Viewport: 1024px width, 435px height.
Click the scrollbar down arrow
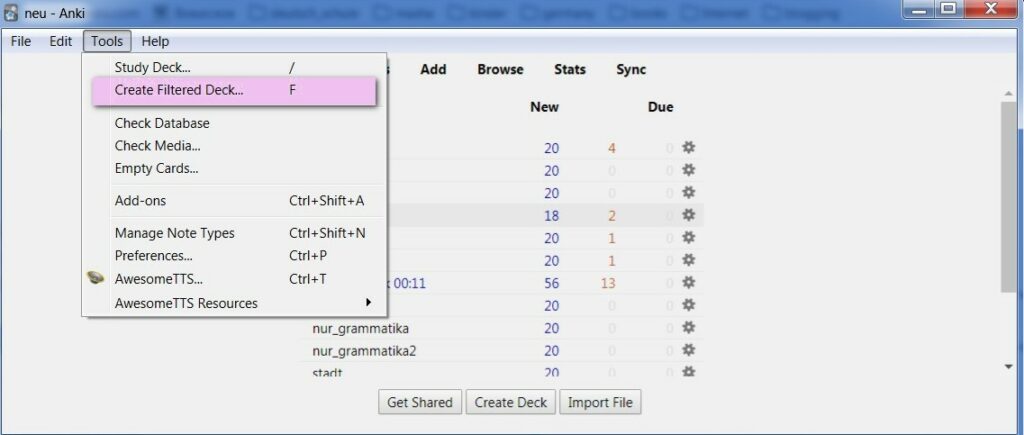[1009, 367]
